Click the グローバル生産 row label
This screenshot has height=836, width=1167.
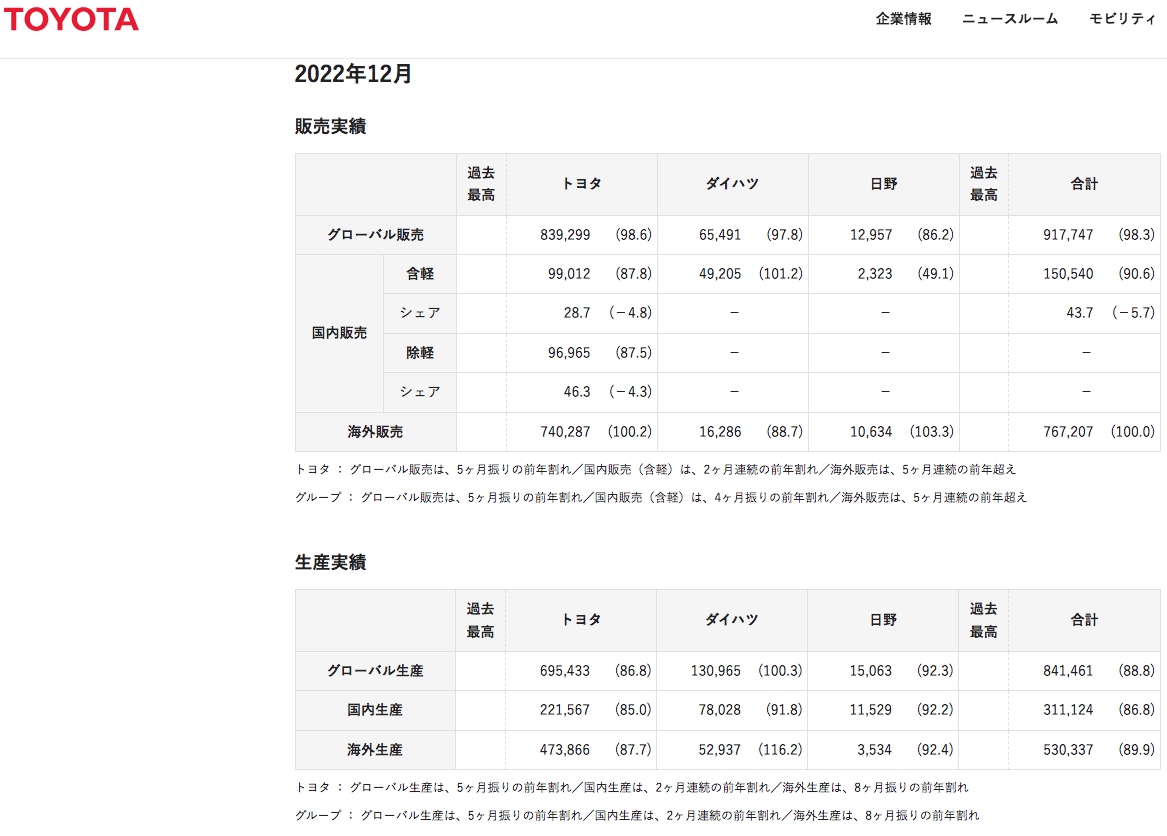click(375, 671)
